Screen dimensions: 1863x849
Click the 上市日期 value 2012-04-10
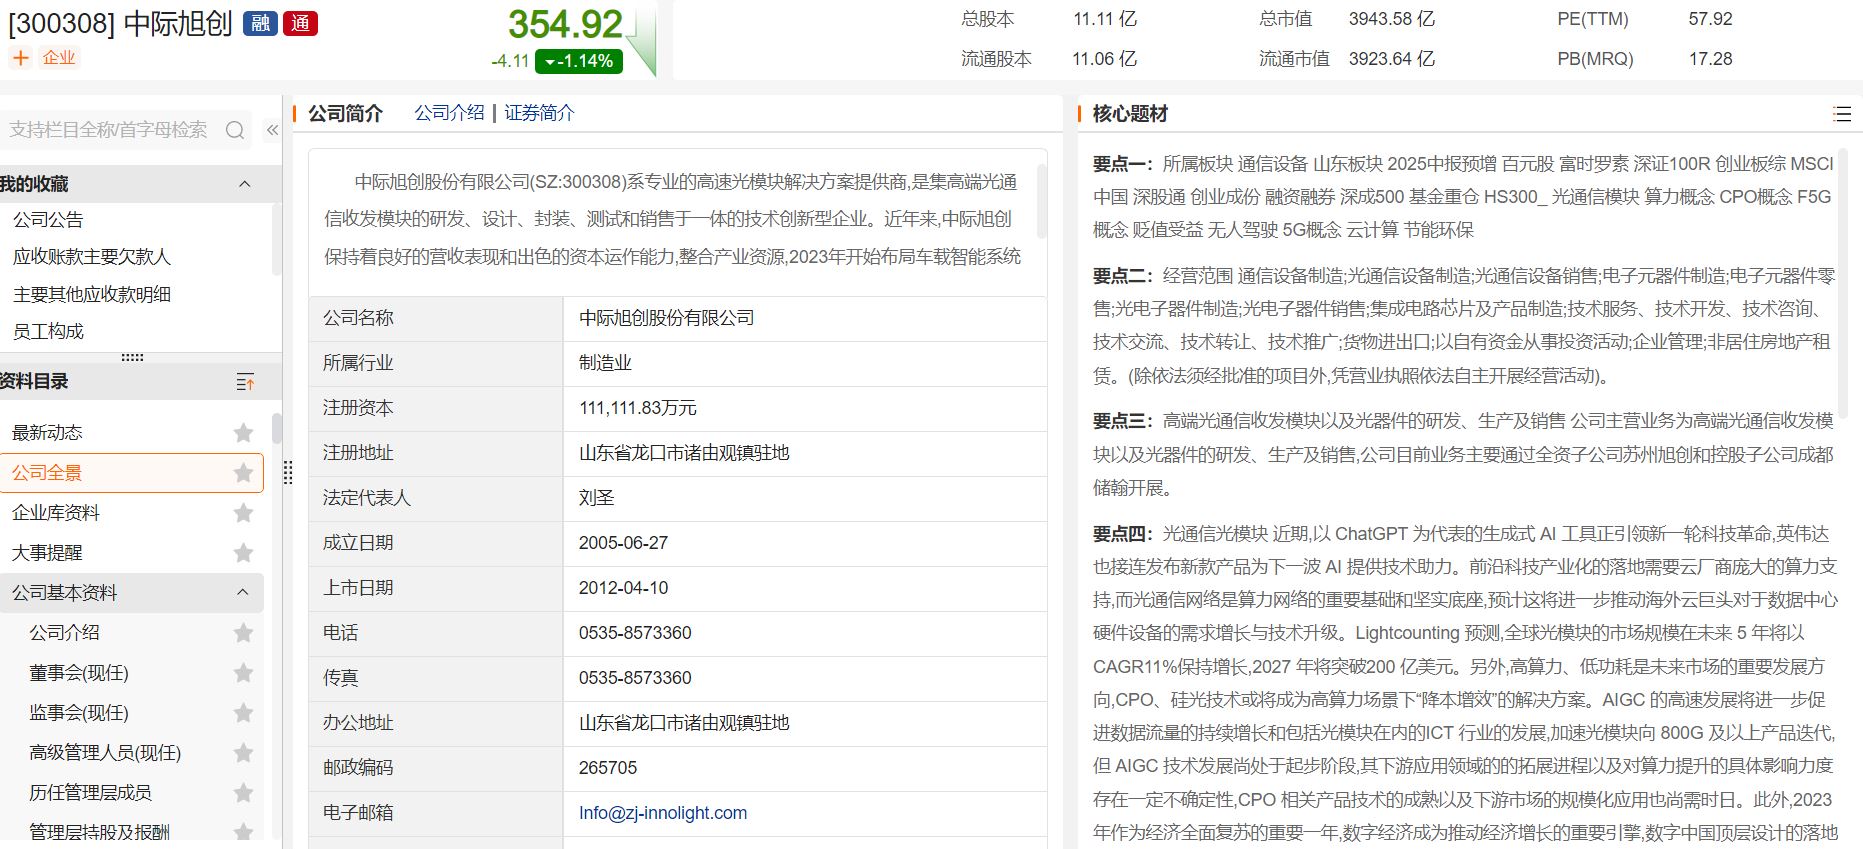[x=623, y=588]
